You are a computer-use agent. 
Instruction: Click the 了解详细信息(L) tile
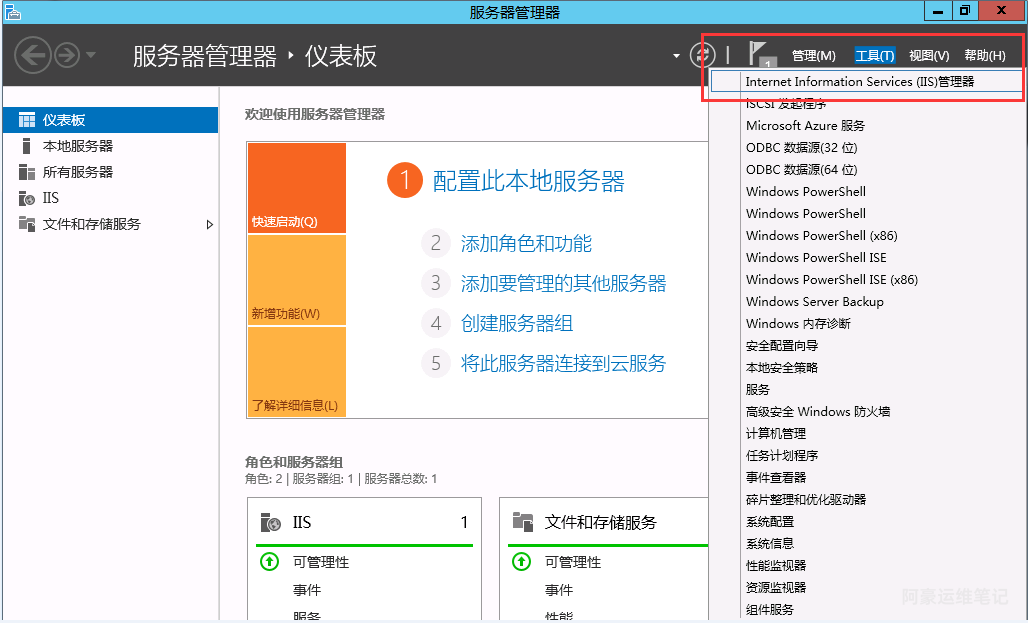(x=296, y=373)
